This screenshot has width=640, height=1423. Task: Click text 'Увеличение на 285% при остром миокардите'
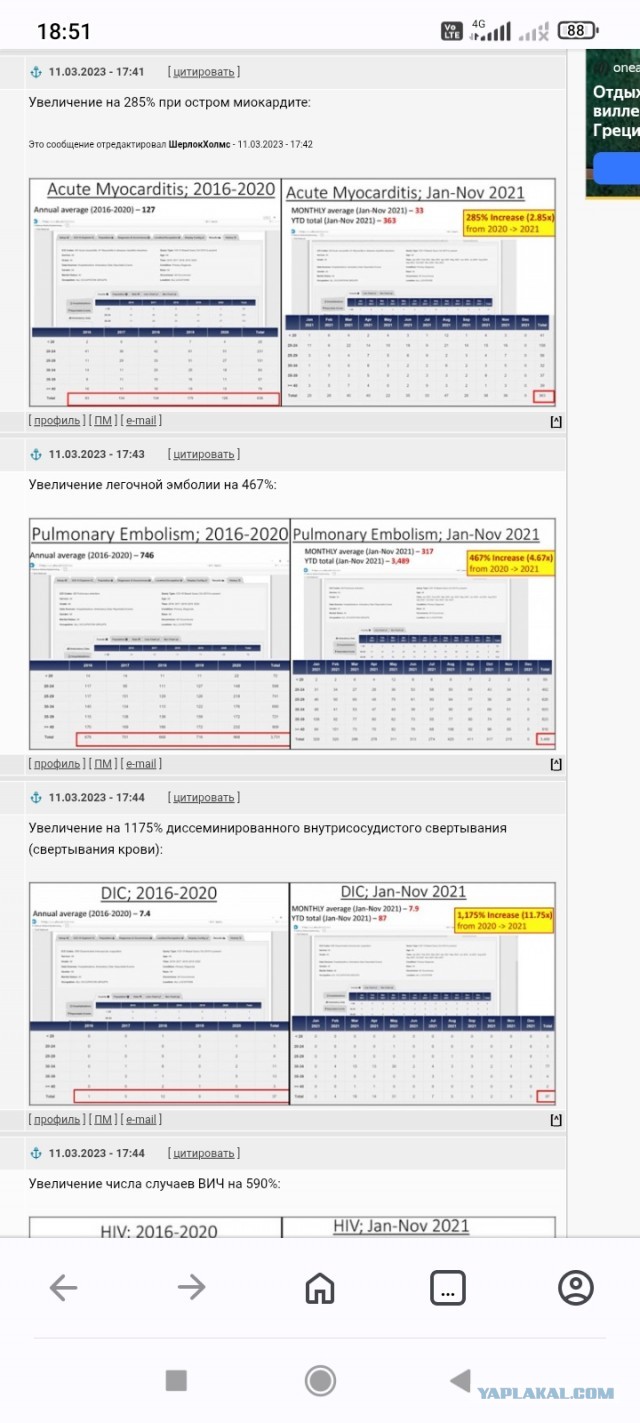170,102
